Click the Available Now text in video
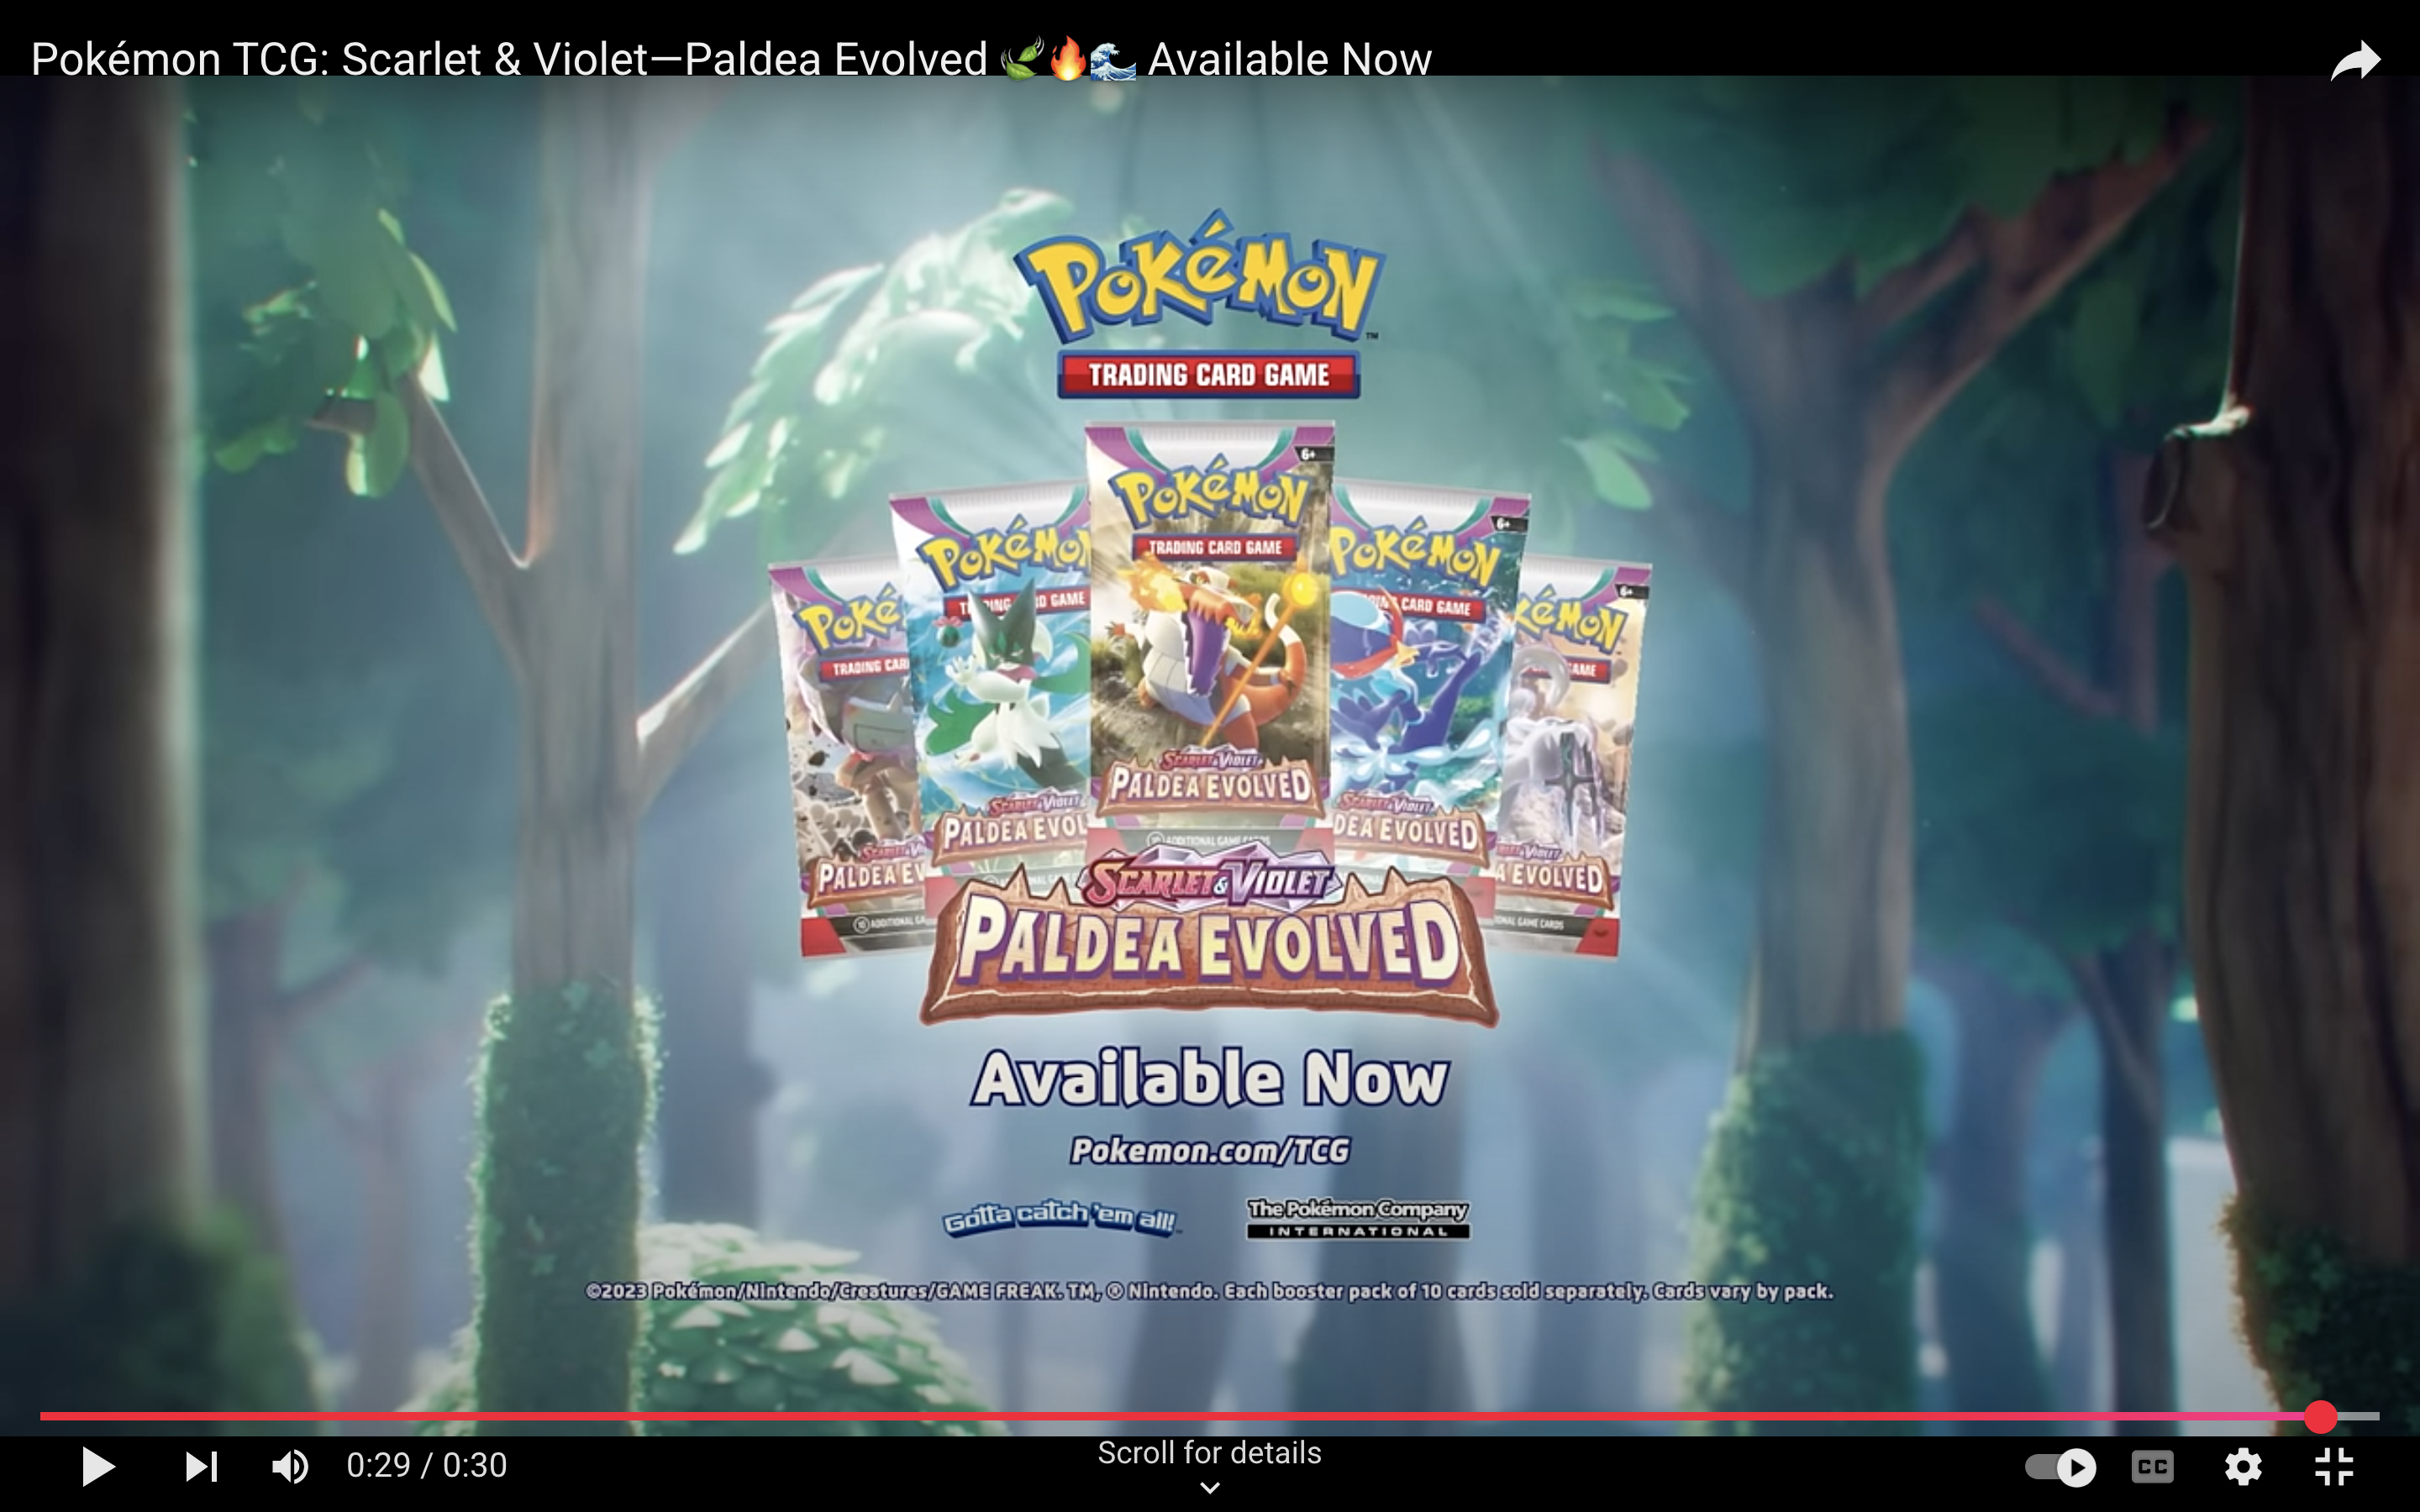Viewport: 2420px width, 1512px height. point(1210,1078)
